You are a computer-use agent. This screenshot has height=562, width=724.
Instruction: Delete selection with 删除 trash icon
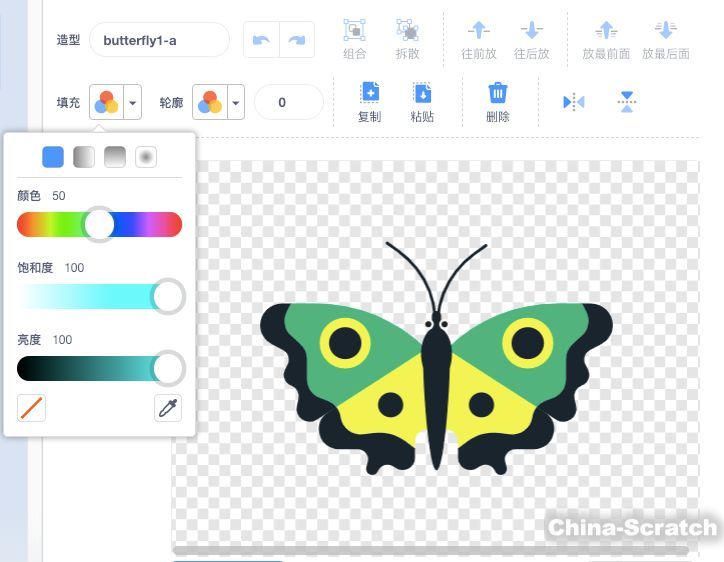(497, 94)
